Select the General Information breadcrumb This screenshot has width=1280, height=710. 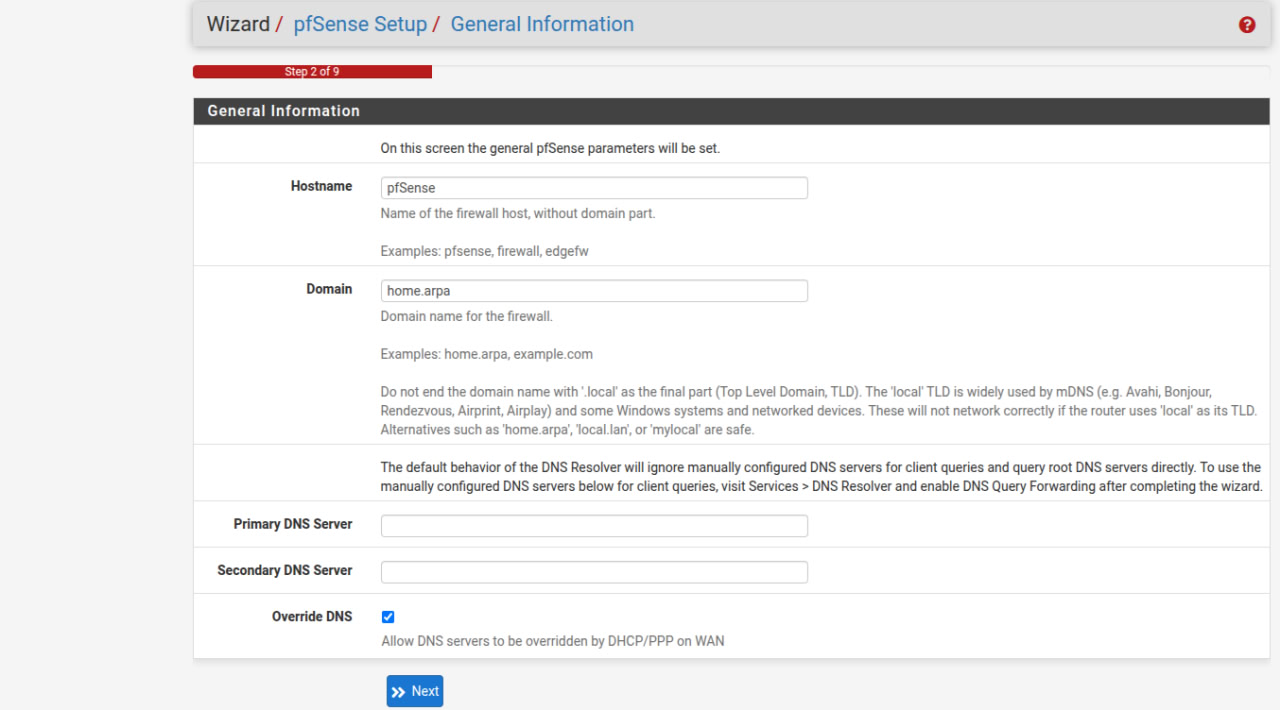pos(542,24)
